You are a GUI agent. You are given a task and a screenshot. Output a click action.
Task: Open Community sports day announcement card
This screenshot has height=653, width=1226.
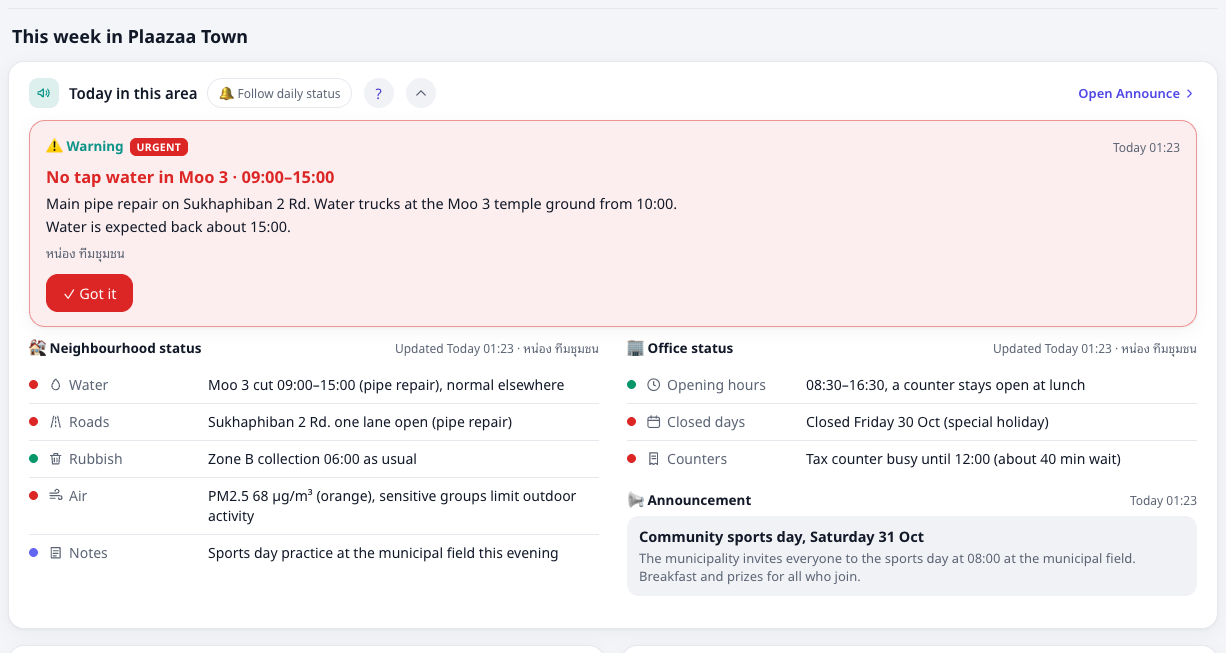(x=912, y=556)
